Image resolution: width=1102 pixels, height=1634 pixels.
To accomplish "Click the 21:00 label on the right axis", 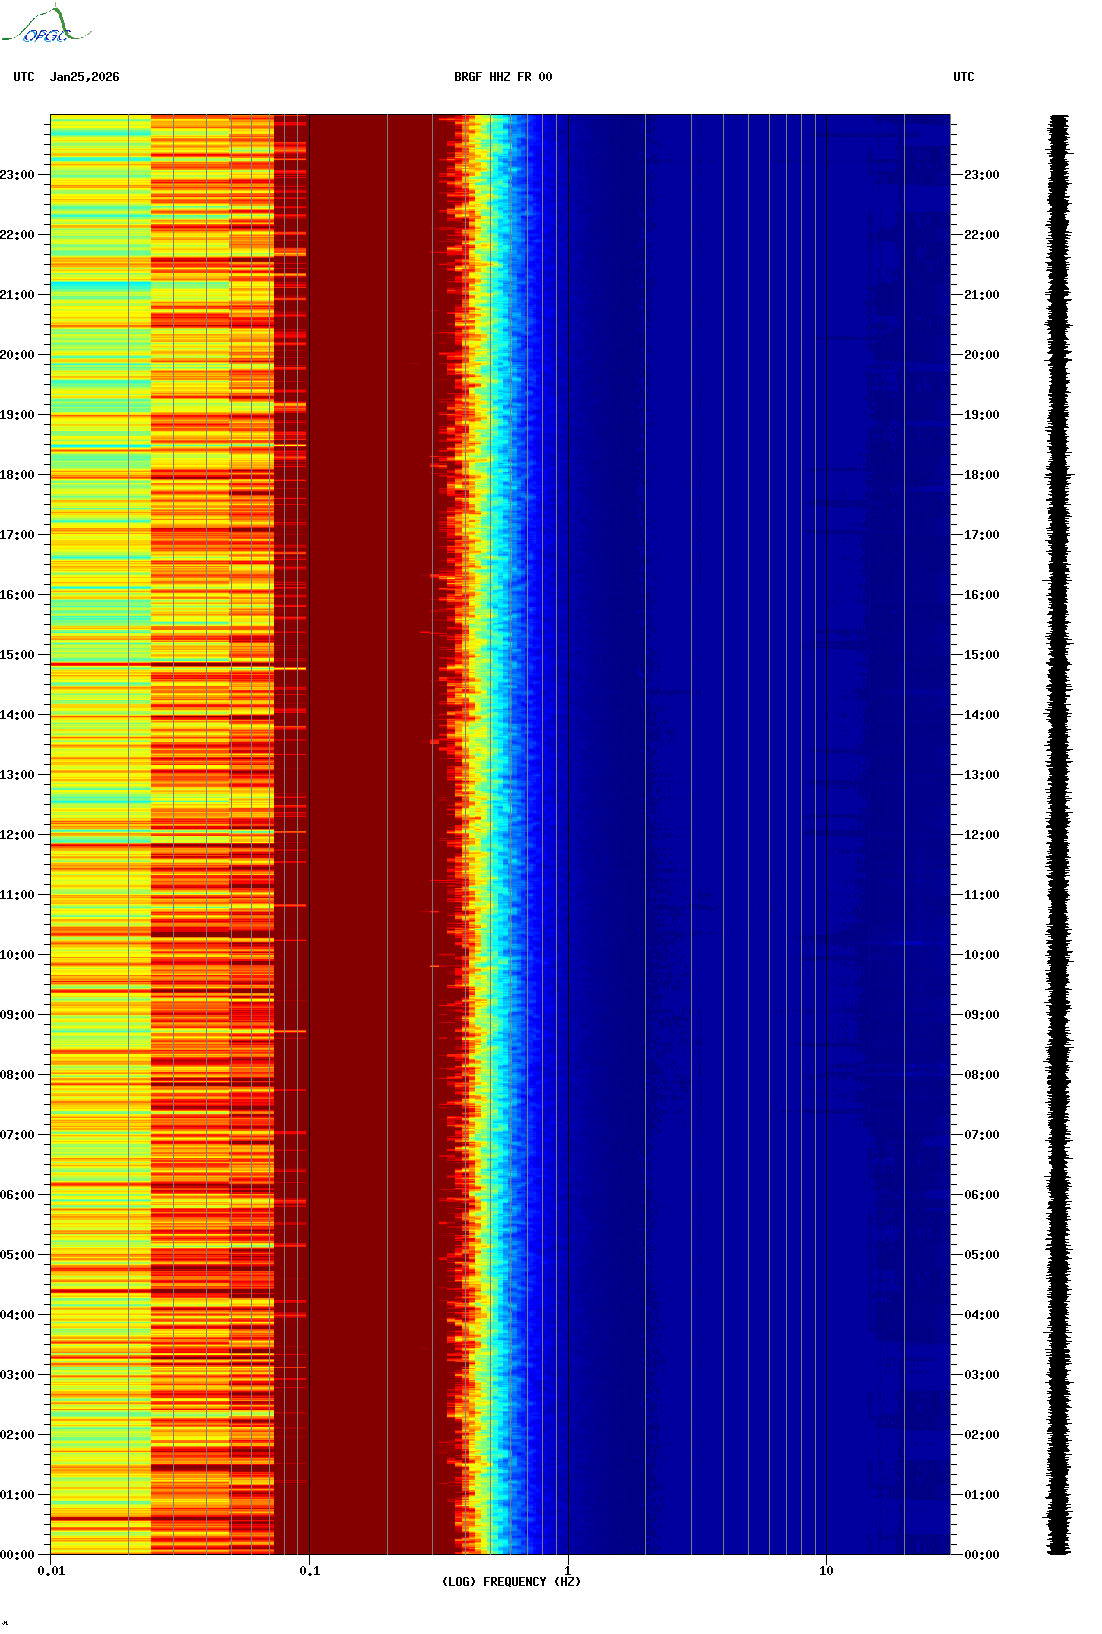I will pyautogui.click(x=981, y=295).
